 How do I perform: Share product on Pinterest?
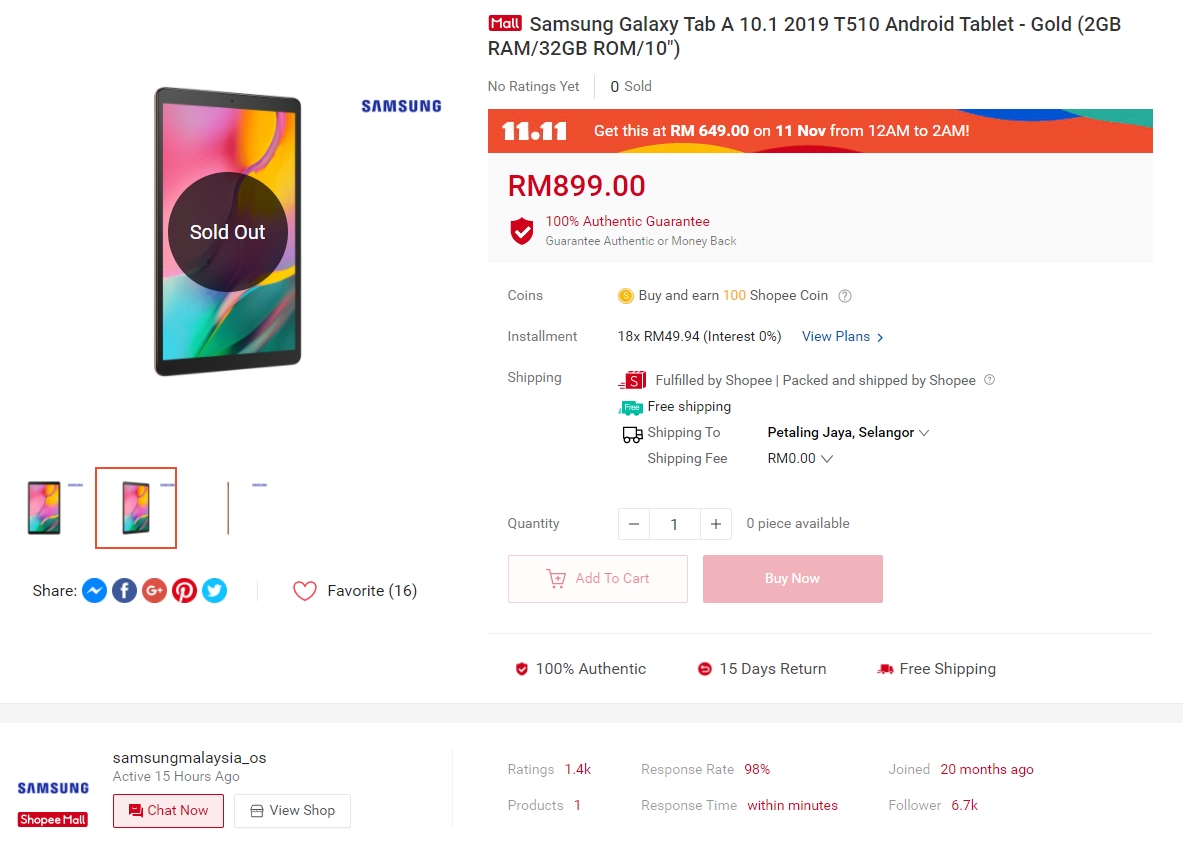pyautogui.click(x=184, y=591)
